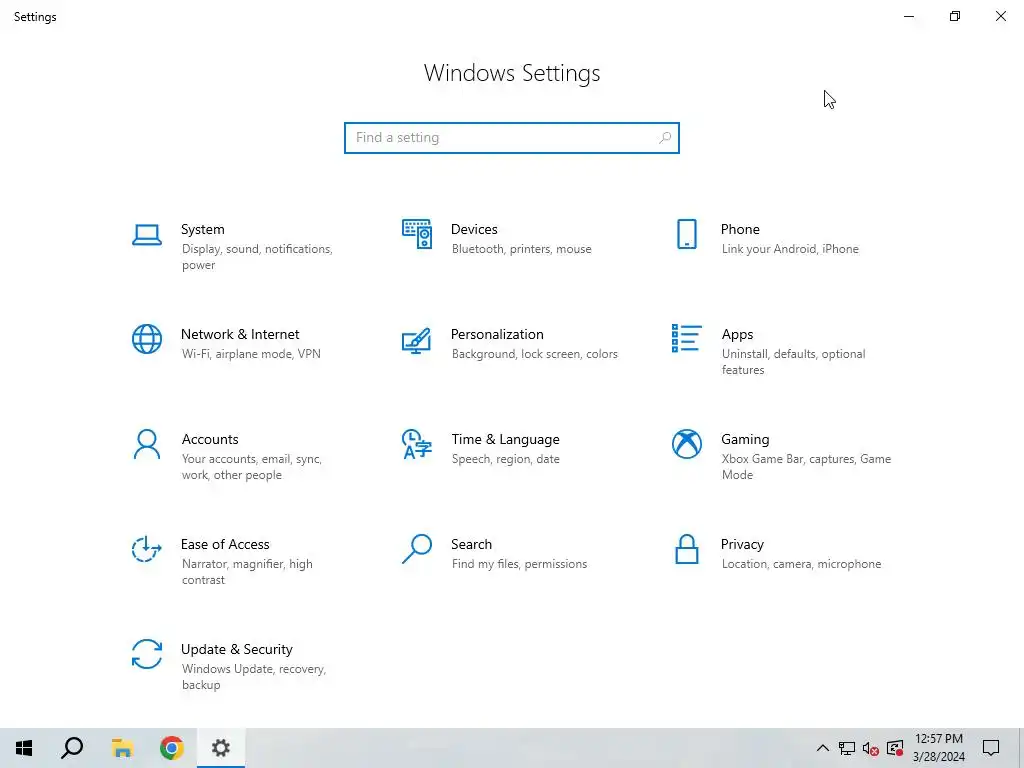The height and width of the screenshot is (768, 1024).
Task: Open Personalization title
Action: click(497, 334)
